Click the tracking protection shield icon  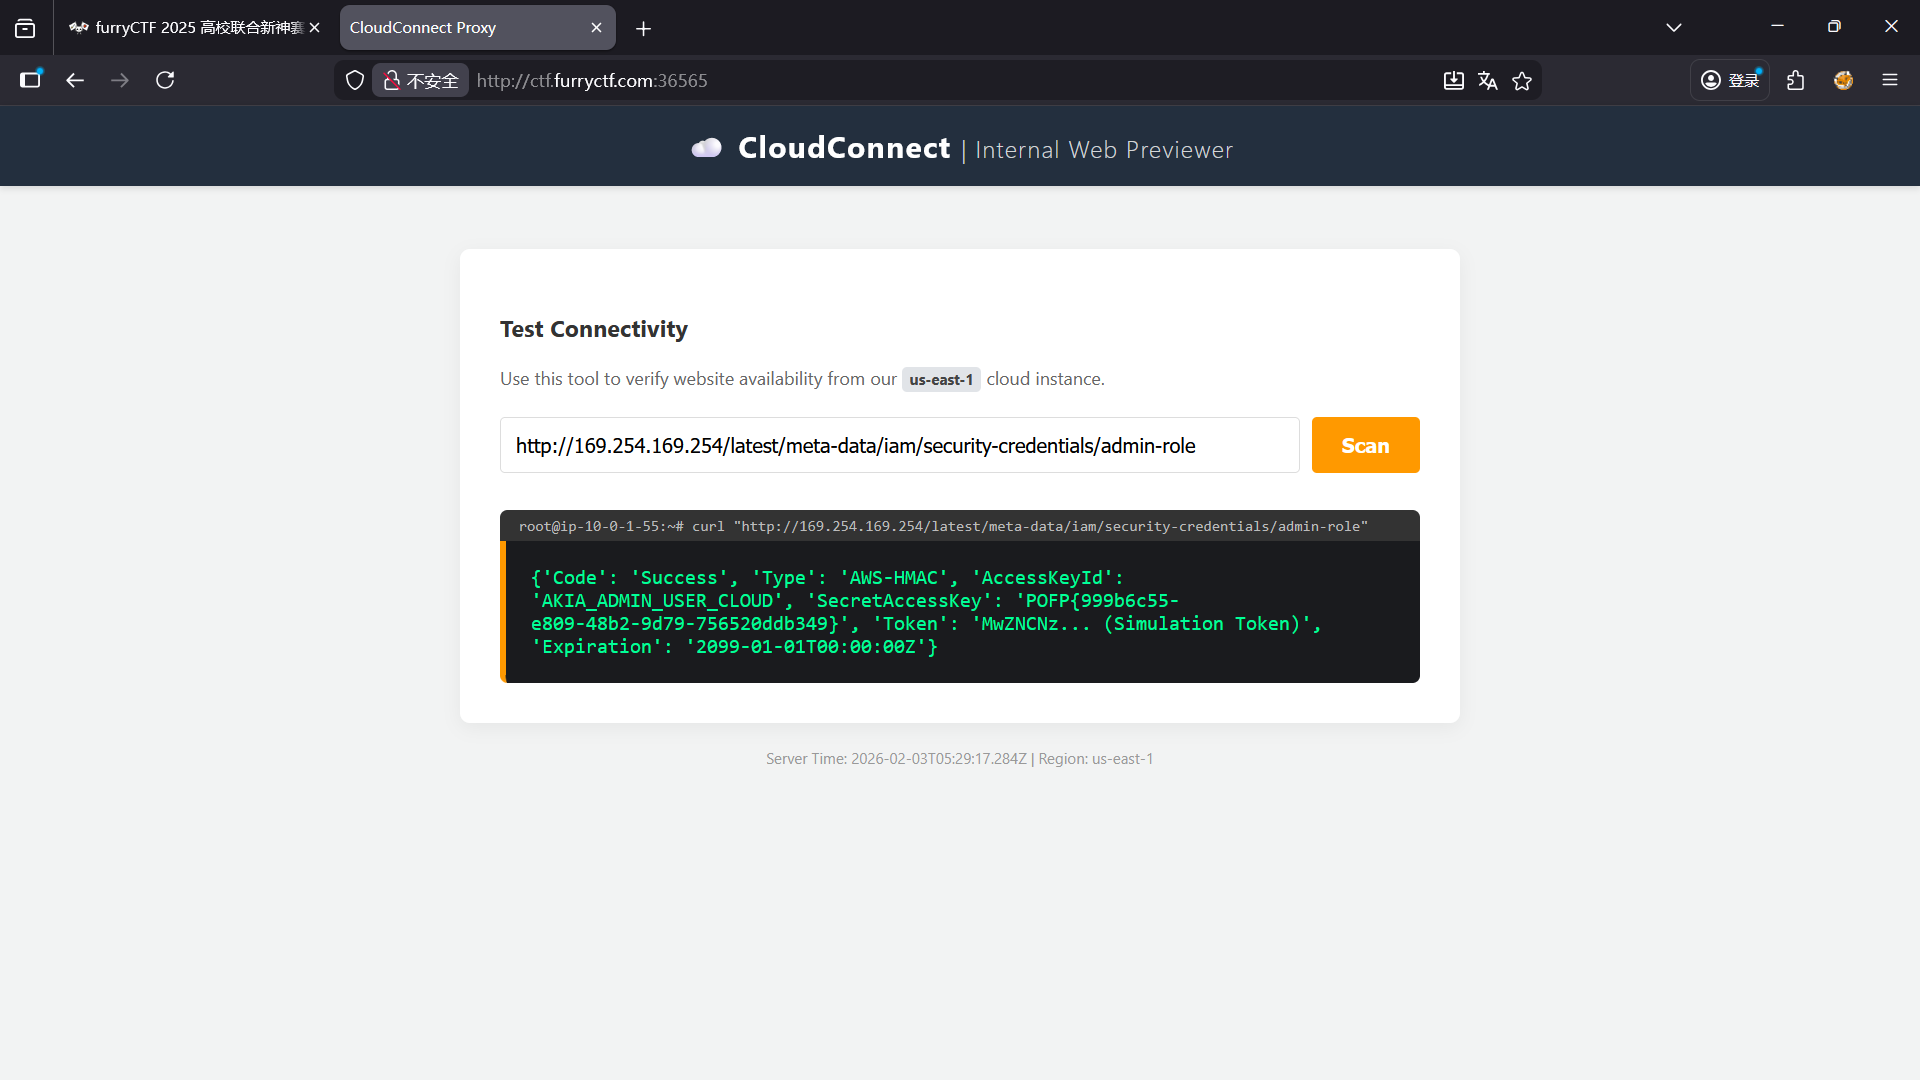354,80
